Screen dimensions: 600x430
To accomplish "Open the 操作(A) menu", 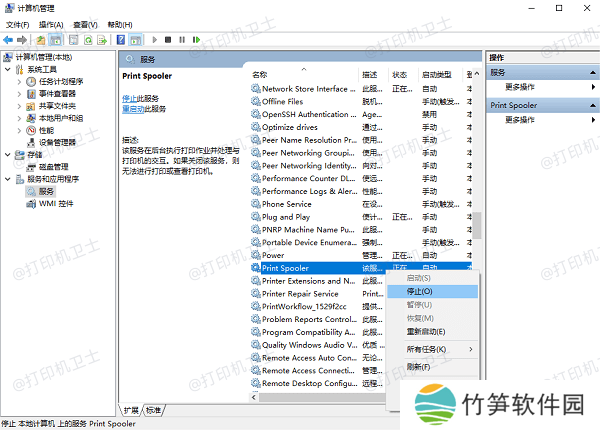I will pyautogui.click(x=50, y=24).
